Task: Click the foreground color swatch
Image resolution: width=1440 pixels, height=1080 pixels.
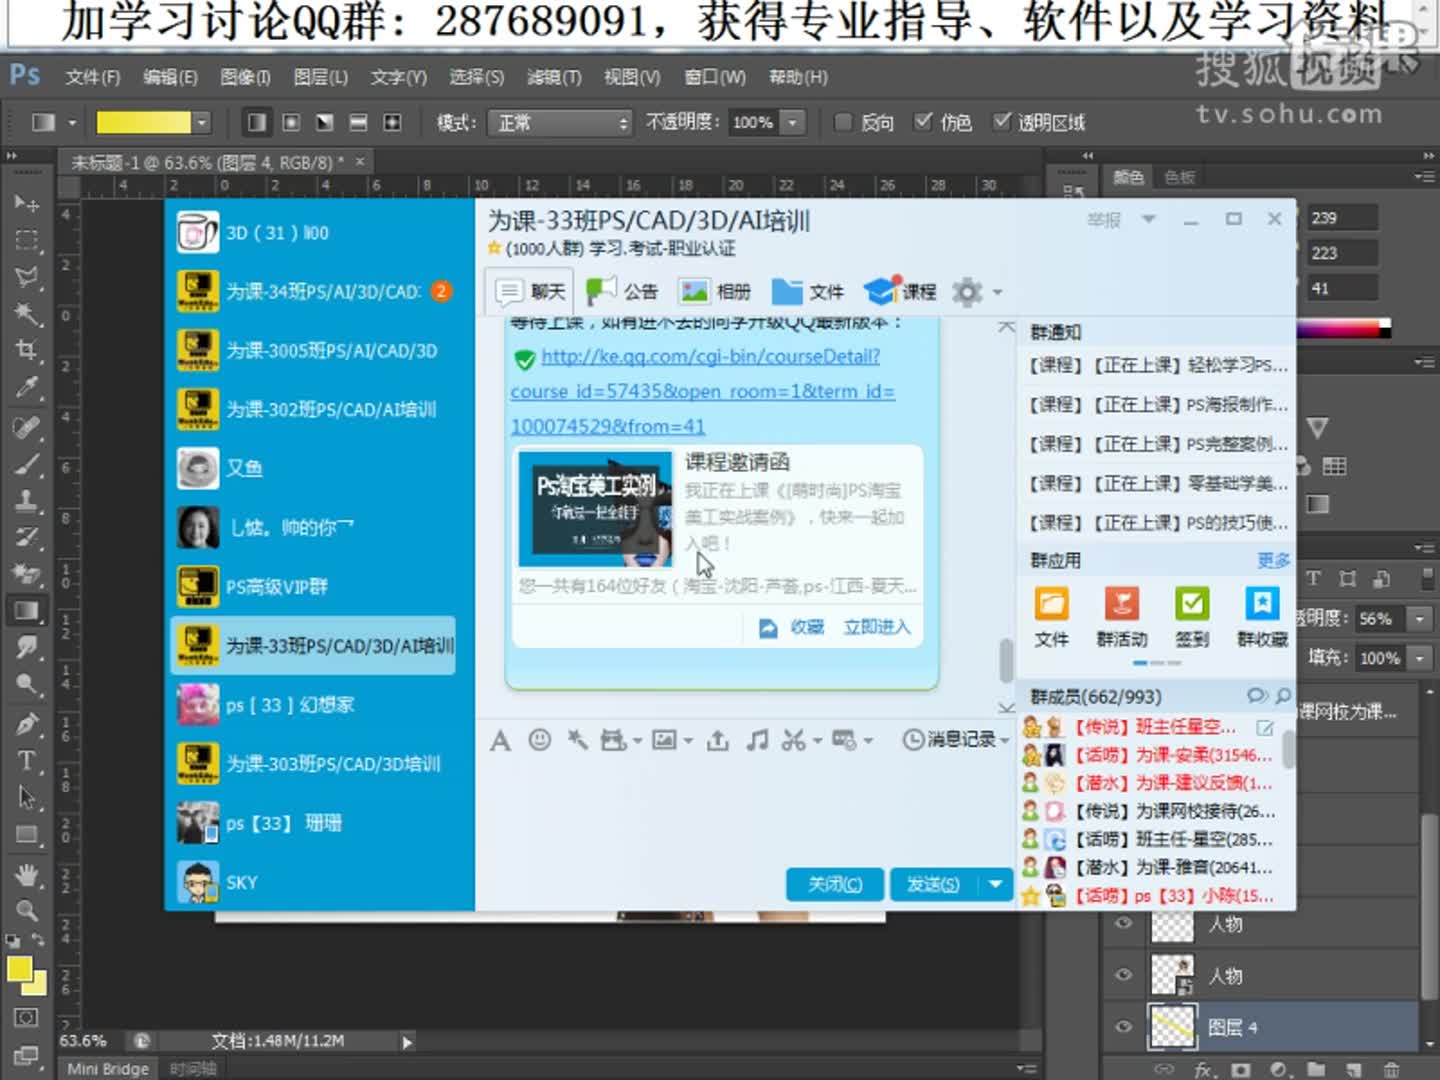Action: coord(19,969)
